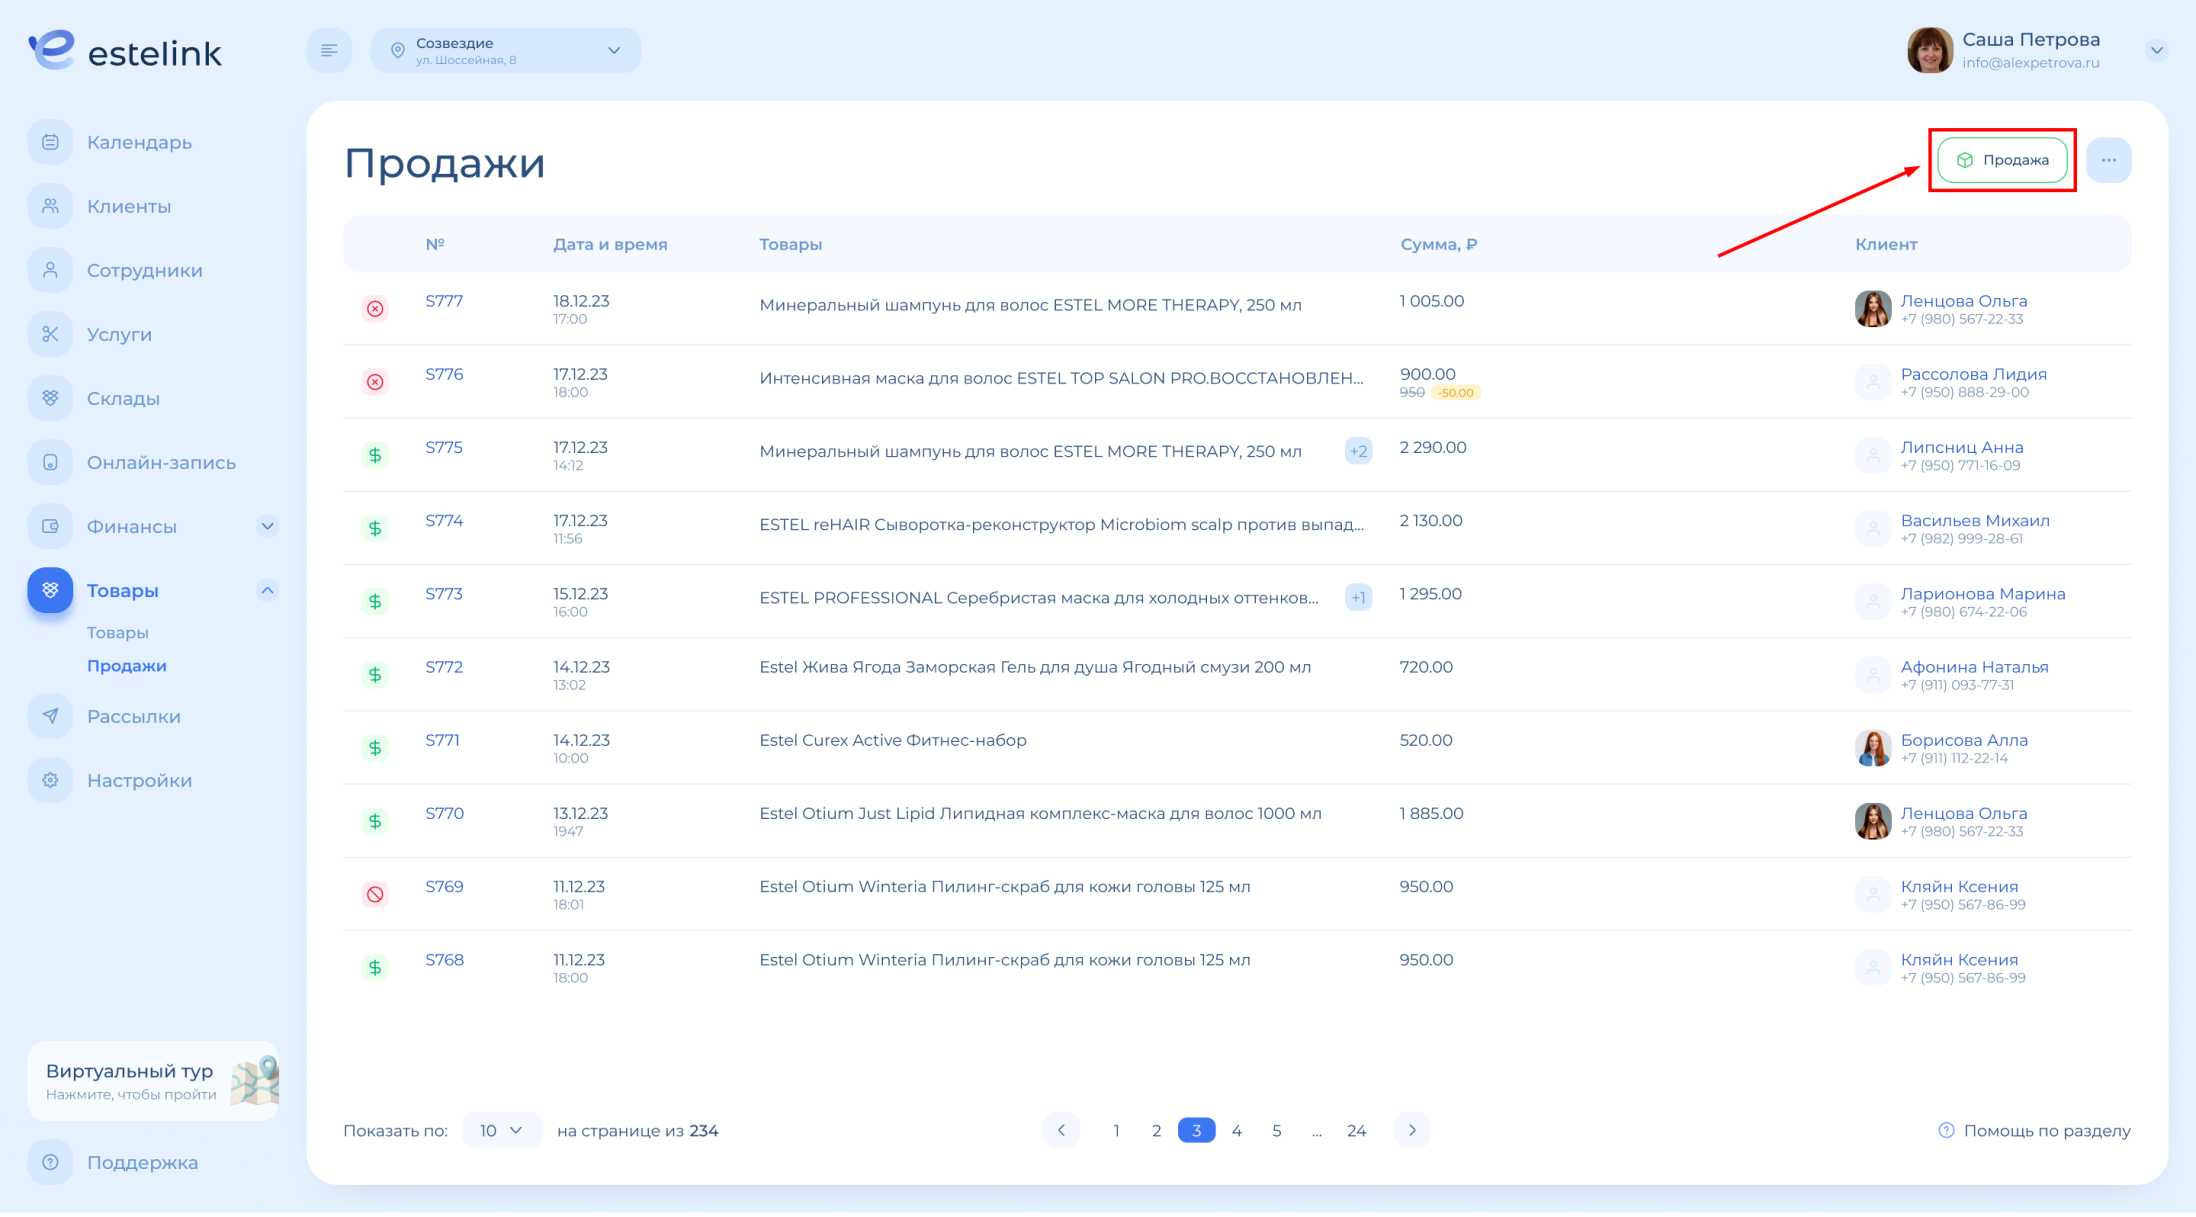Screen dimensions: 2196x1217
Task: Toggle the sidebar collapse menu icon
Action: point(329,50)
